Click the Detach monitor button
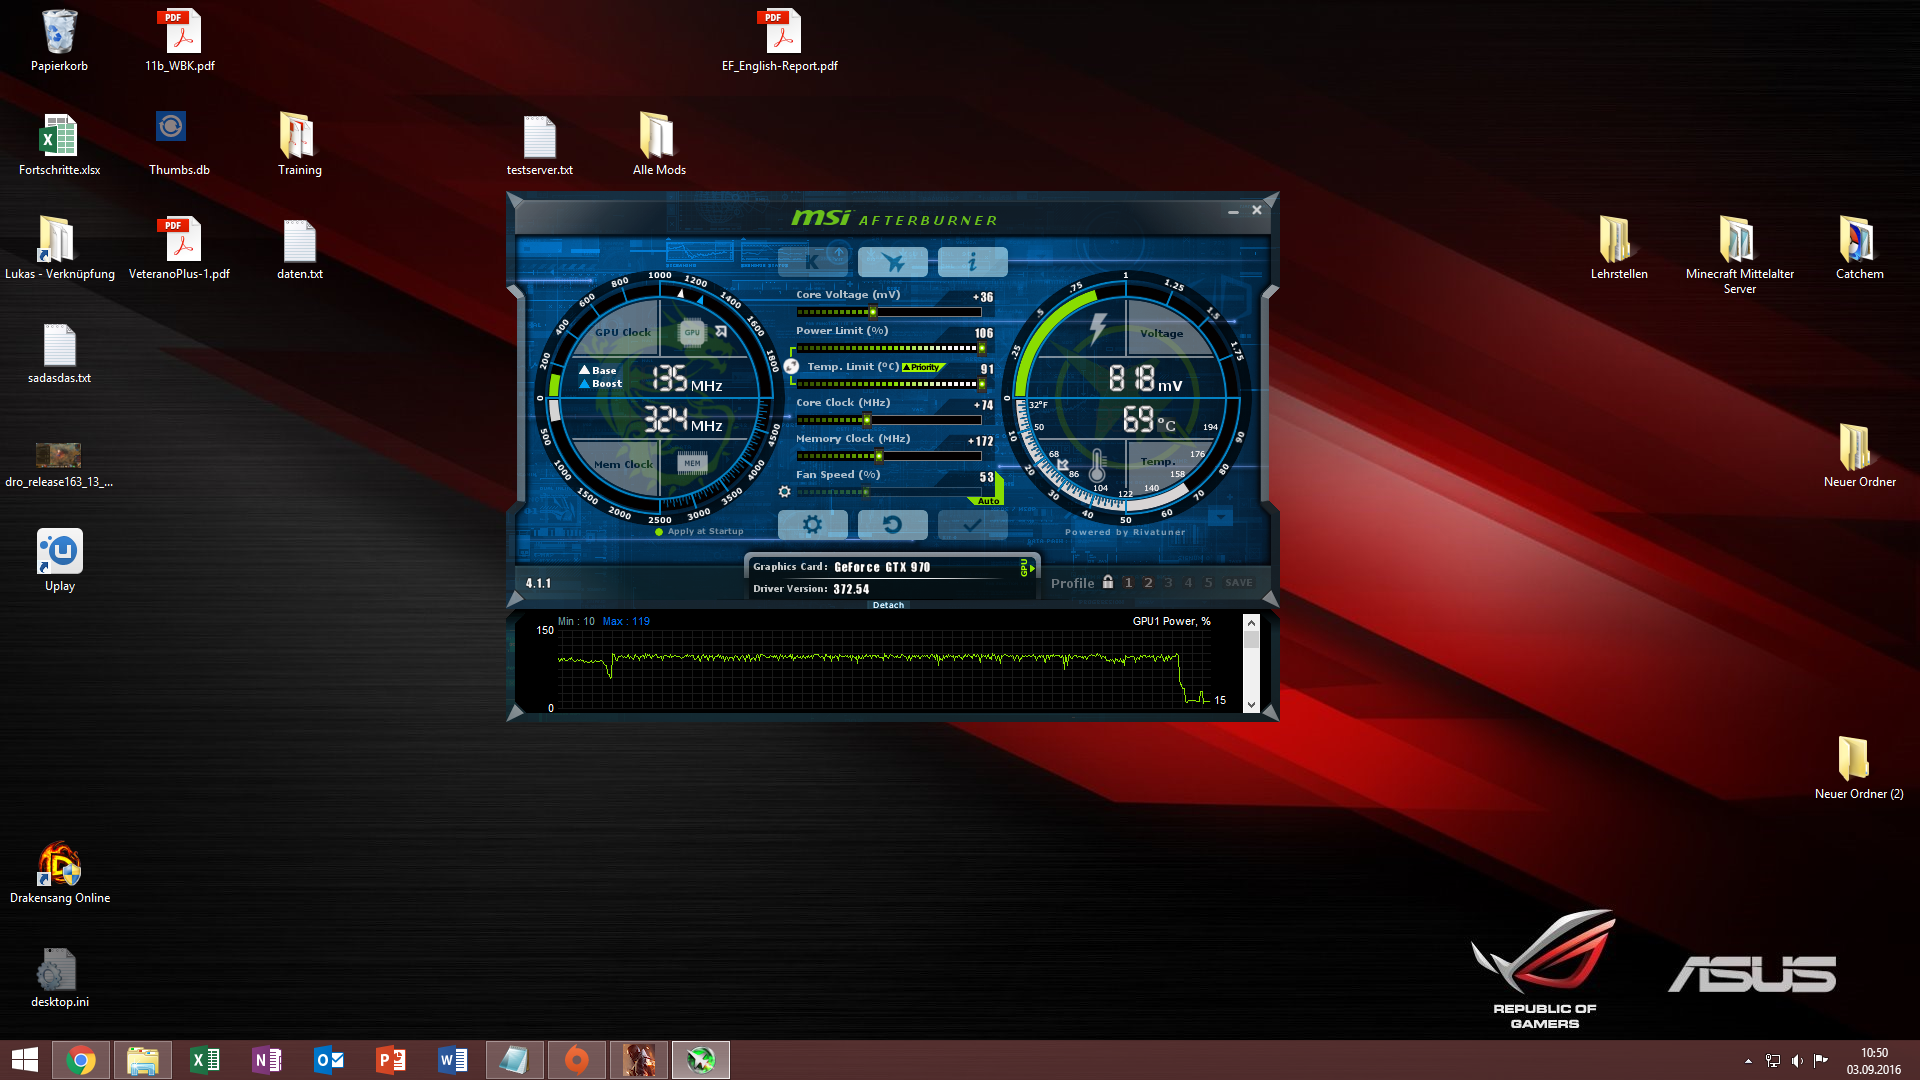Screen dimensions: 1920x1080 [x=888, y=605]
